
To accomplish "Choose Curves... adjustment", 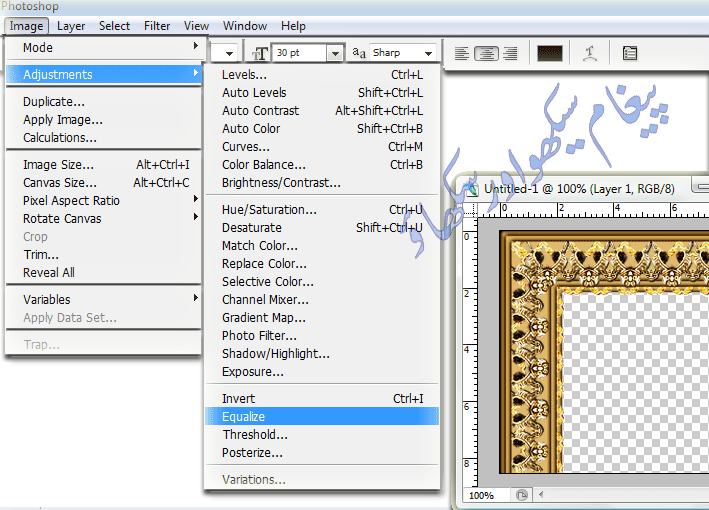I will click(x=322, y=147).
